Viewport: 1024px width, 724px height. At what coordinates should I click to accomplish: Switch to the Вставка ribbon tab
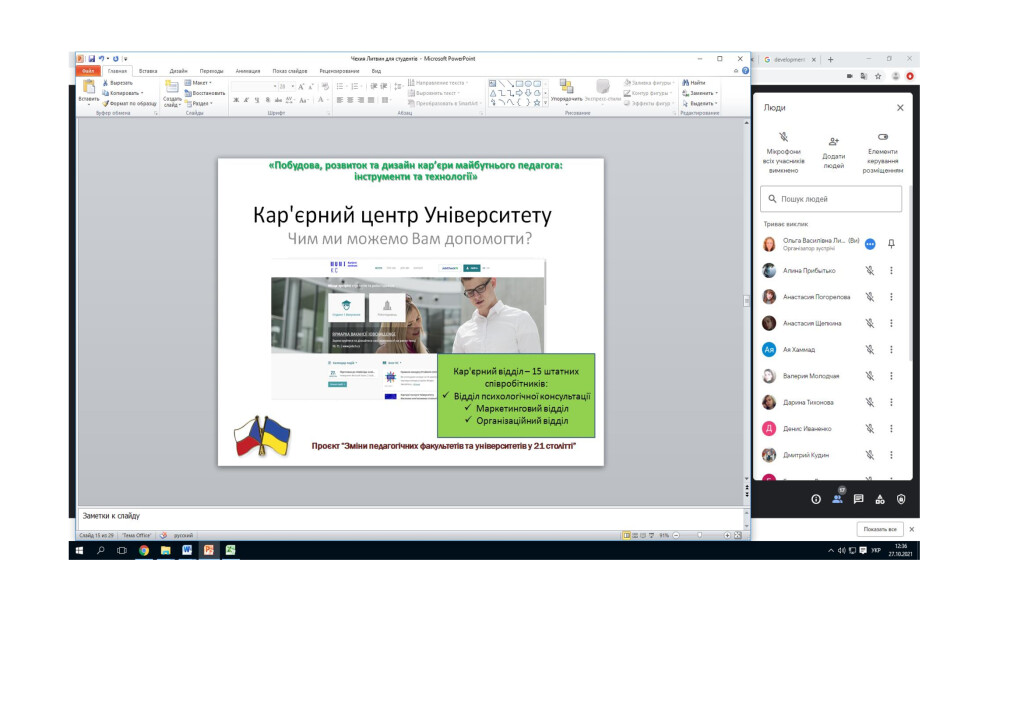point(148,71)
